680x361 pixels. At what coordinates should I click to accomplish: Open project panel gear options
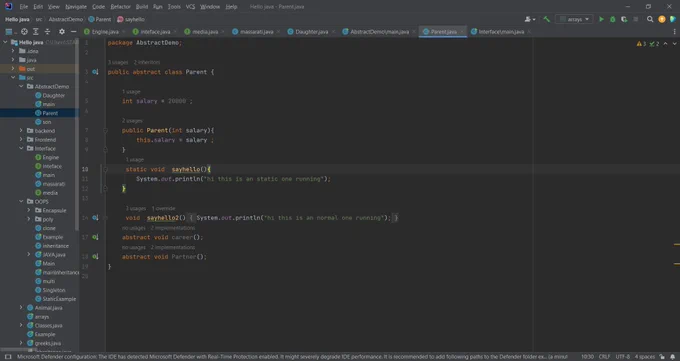tap(62, 32)
